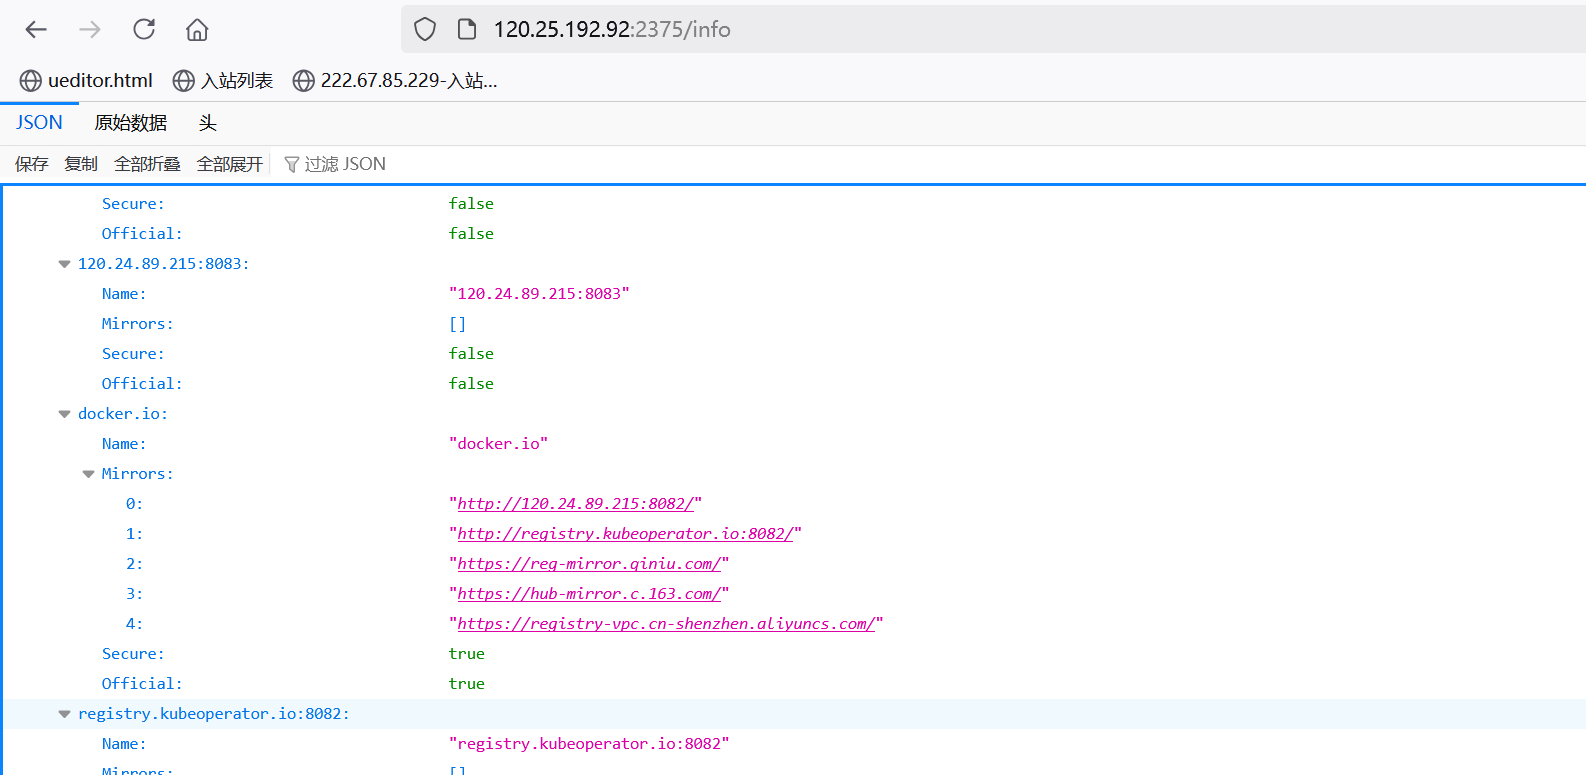Switch to the 原始数据 tab
Image resolution: width=1586 pixels, height=775 pixels.
(130, 123)
